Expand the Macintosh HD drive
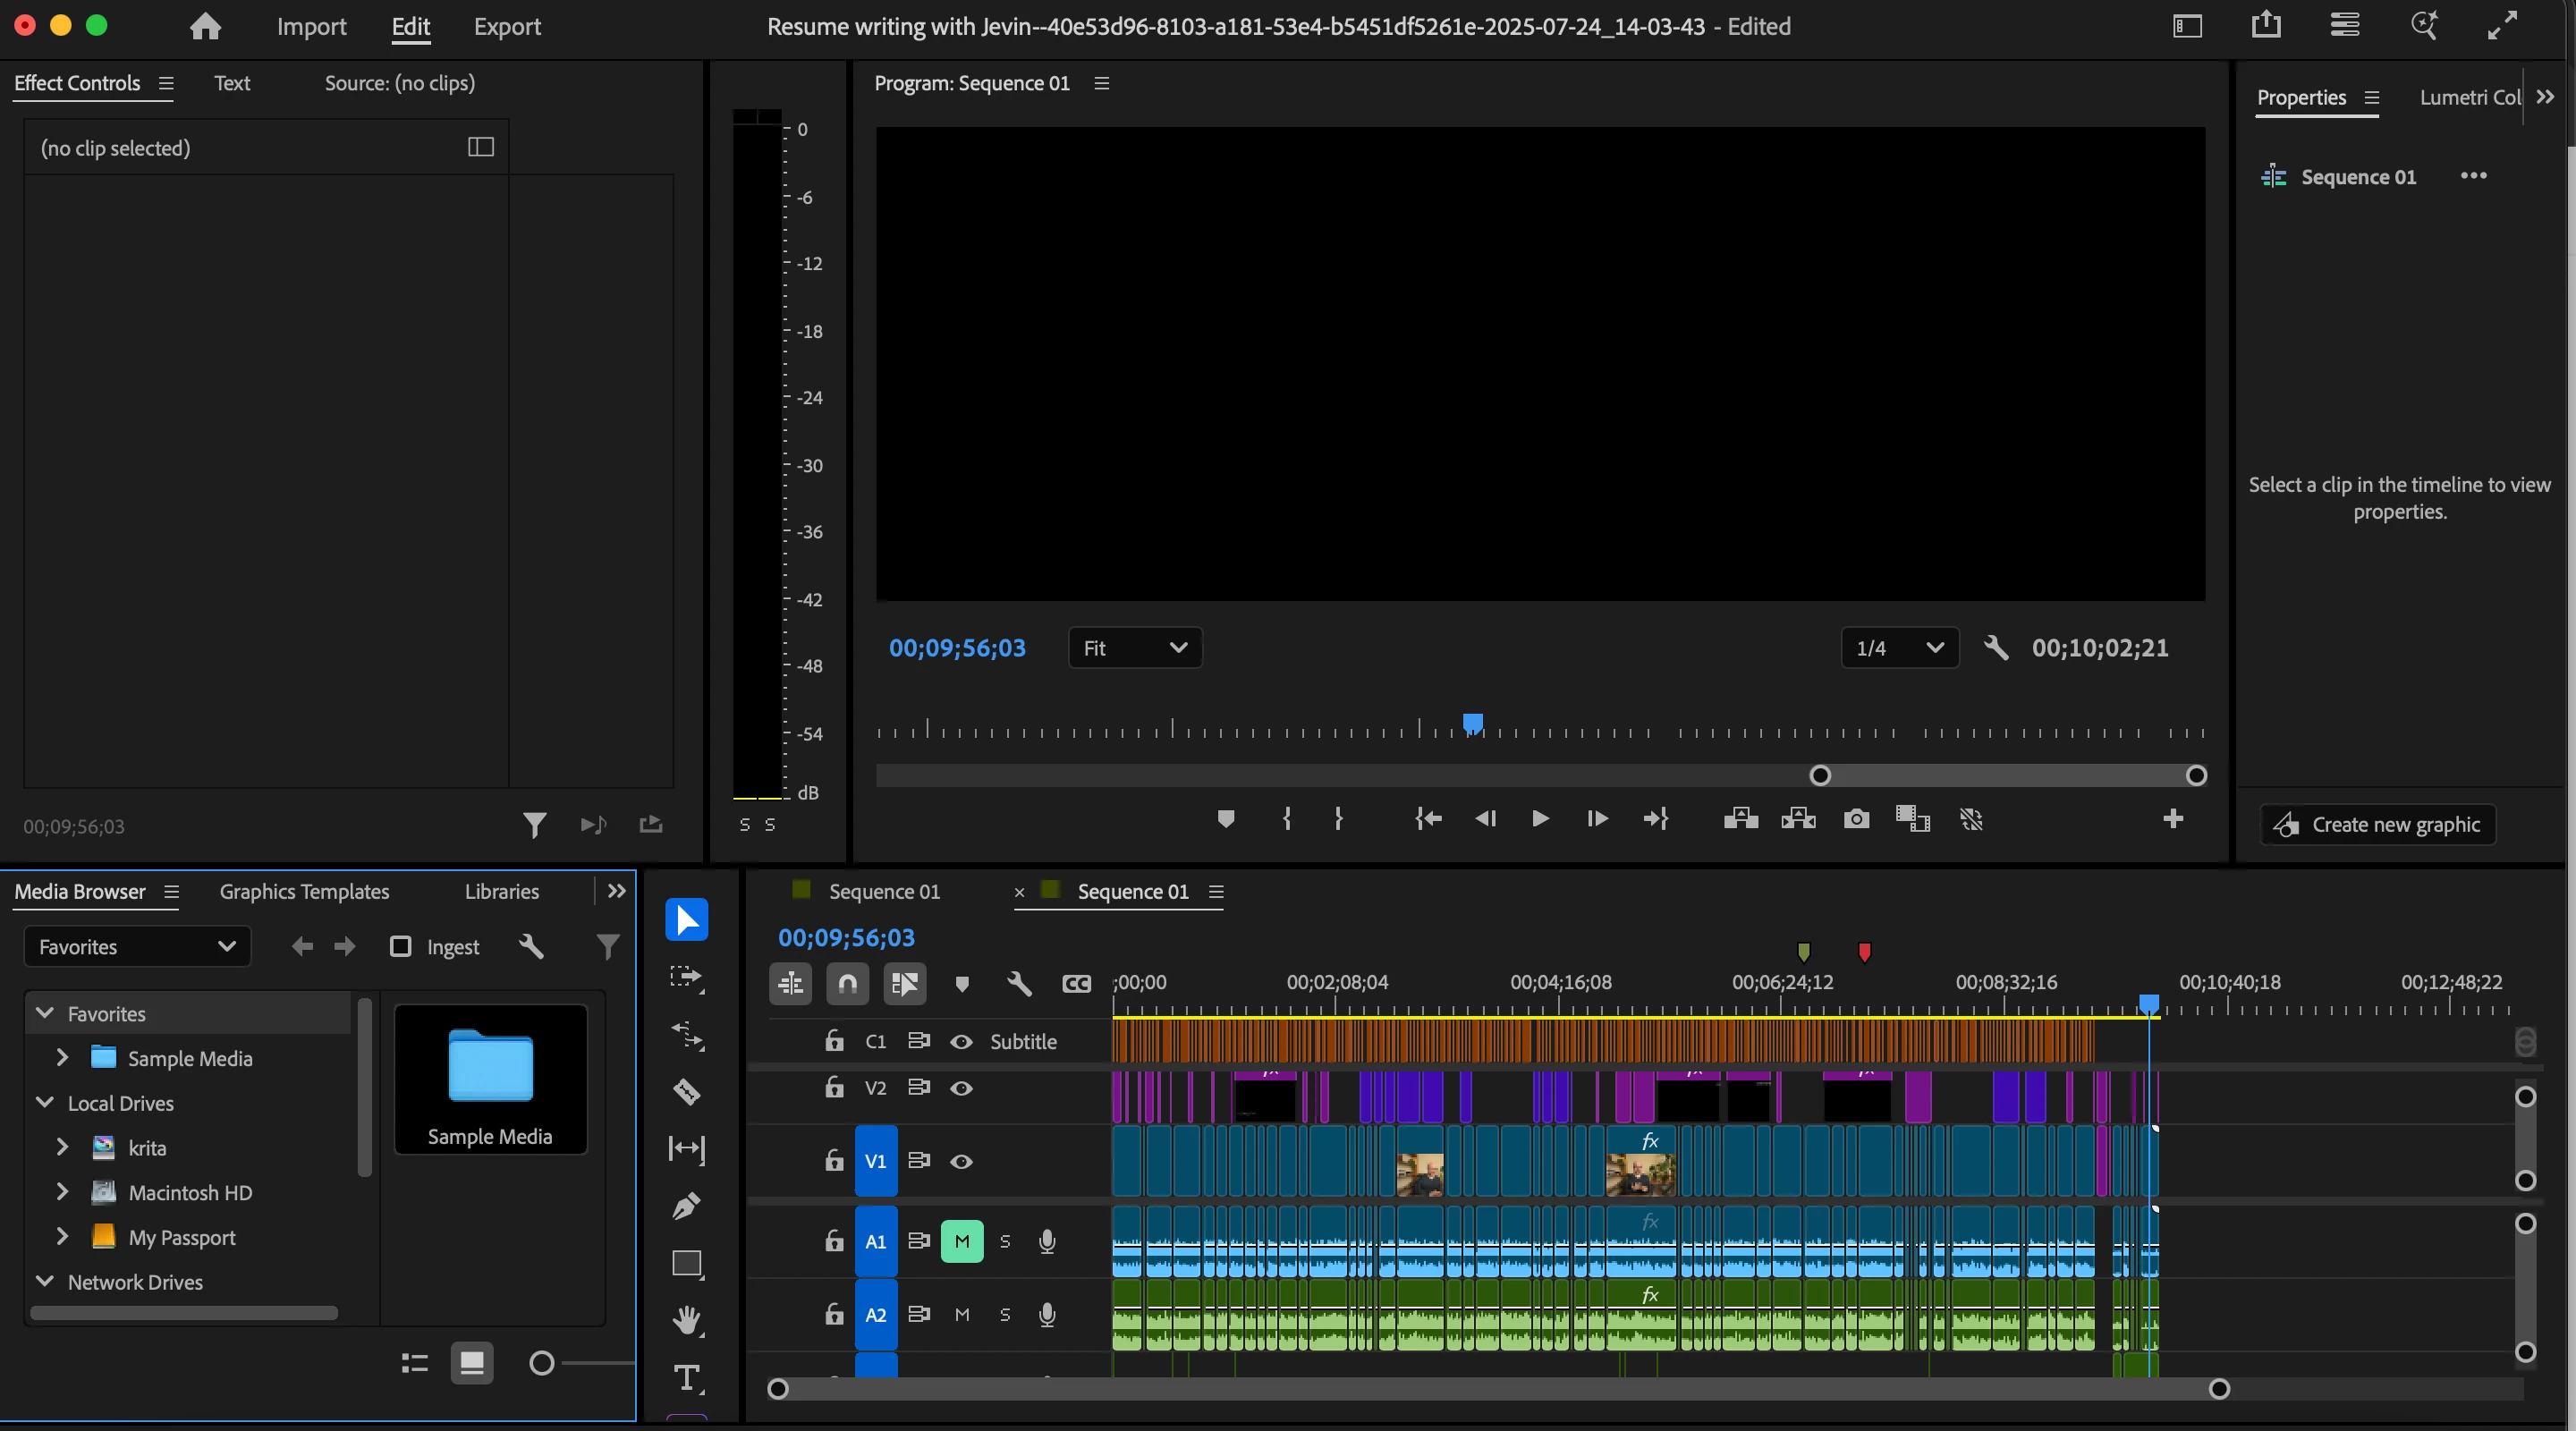2576x1431 pixels. pos(62,1192)
